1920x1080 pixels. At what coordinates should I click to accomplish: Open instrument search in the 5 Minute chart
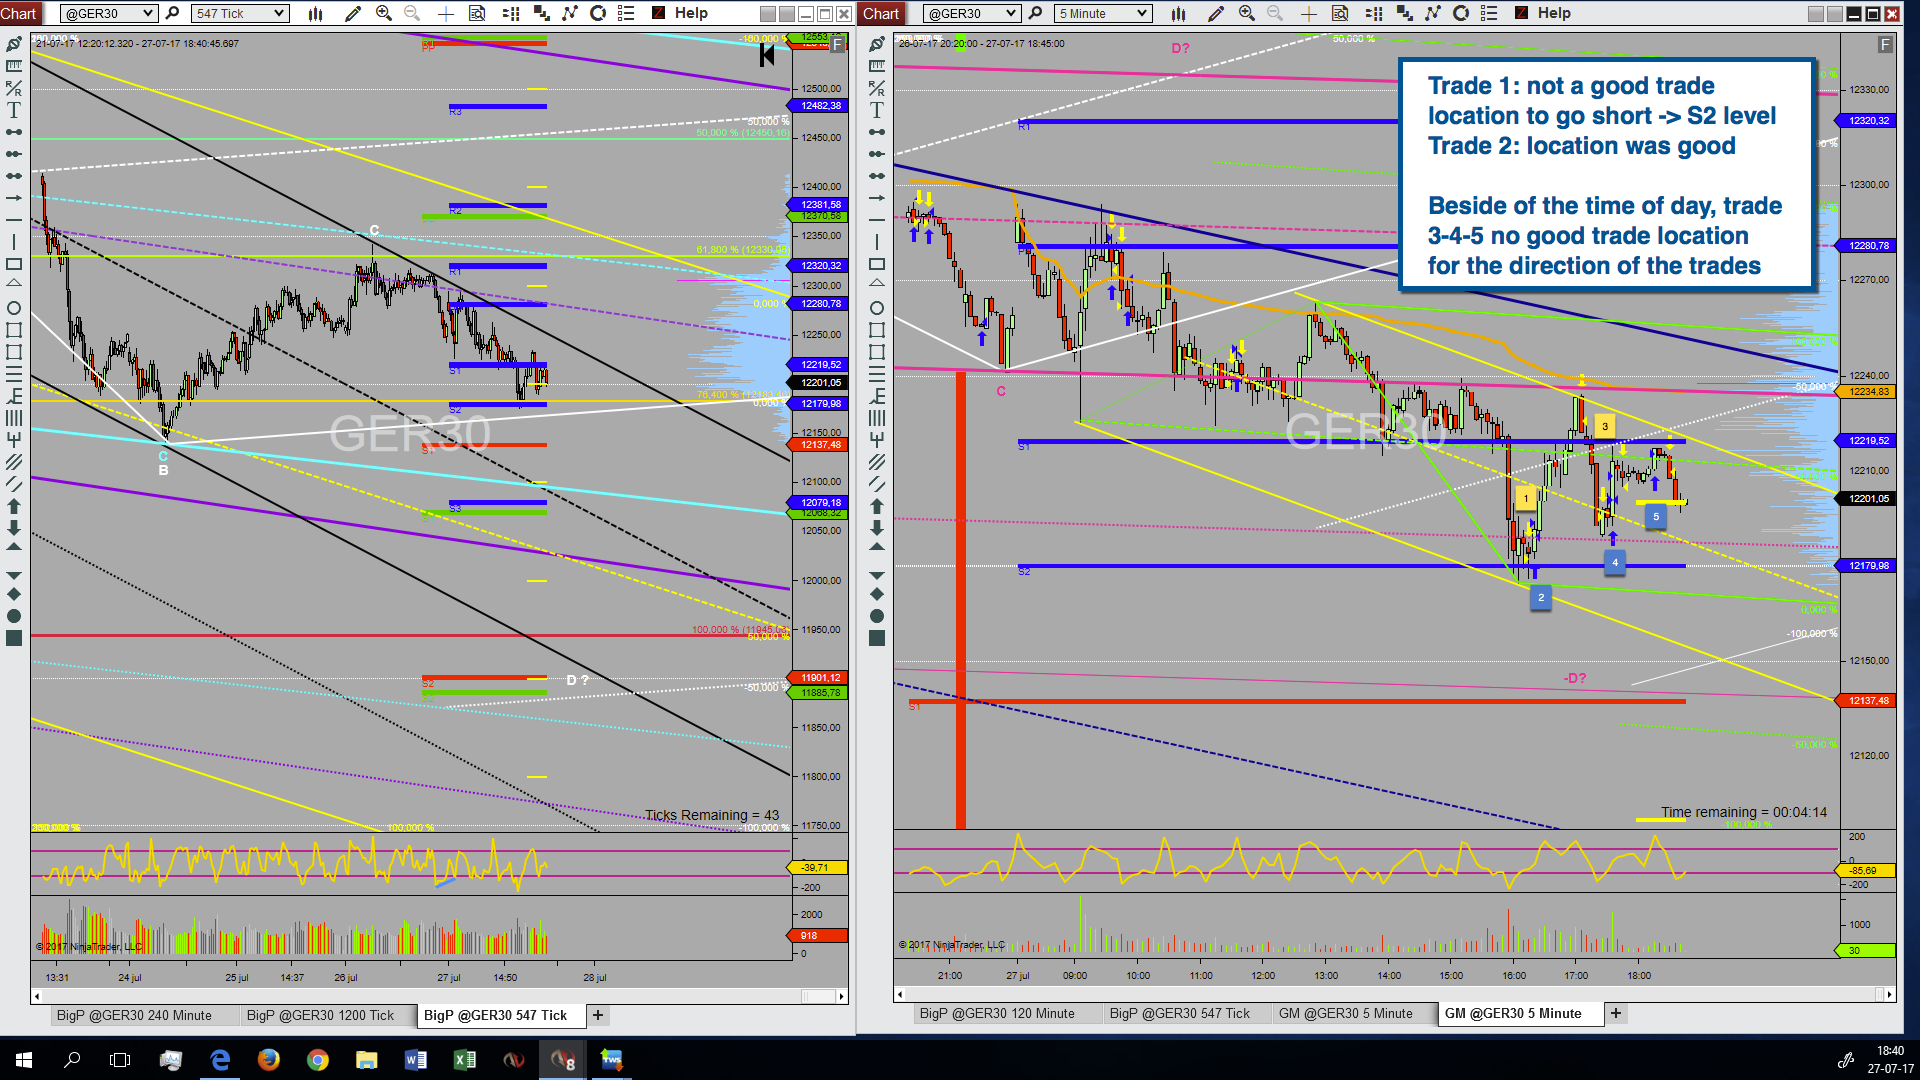1036,13
